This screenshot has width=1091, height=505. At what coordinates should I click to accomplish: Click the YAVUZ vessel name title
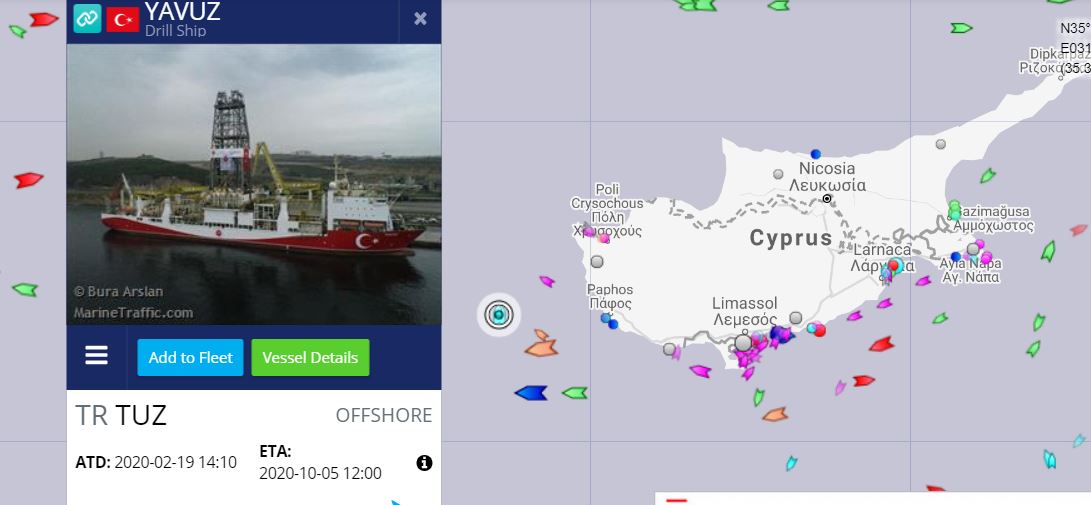(182, 11)
